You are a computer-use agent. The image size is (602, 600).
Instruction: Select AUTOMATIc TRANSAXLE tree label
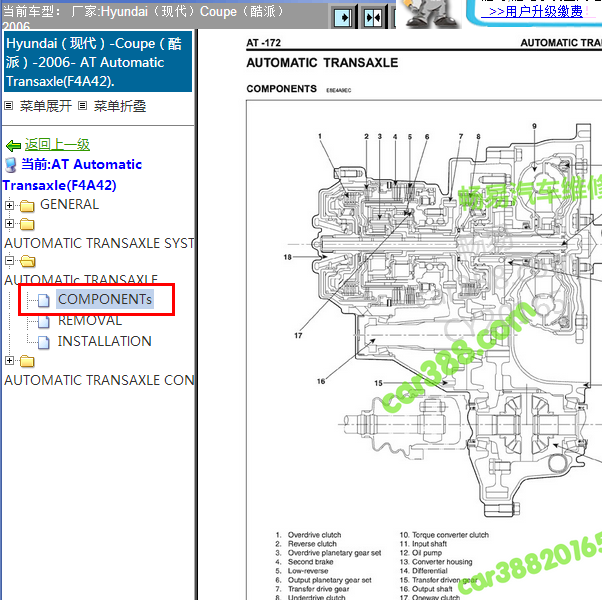(81, 279)
